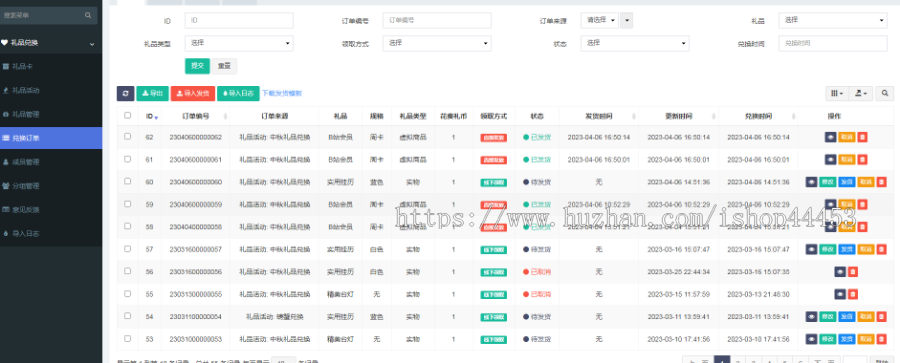View order 56 details via eye icon
Image resolution: width=900 pixels, height=363 pixels.
tap(840, 272)
